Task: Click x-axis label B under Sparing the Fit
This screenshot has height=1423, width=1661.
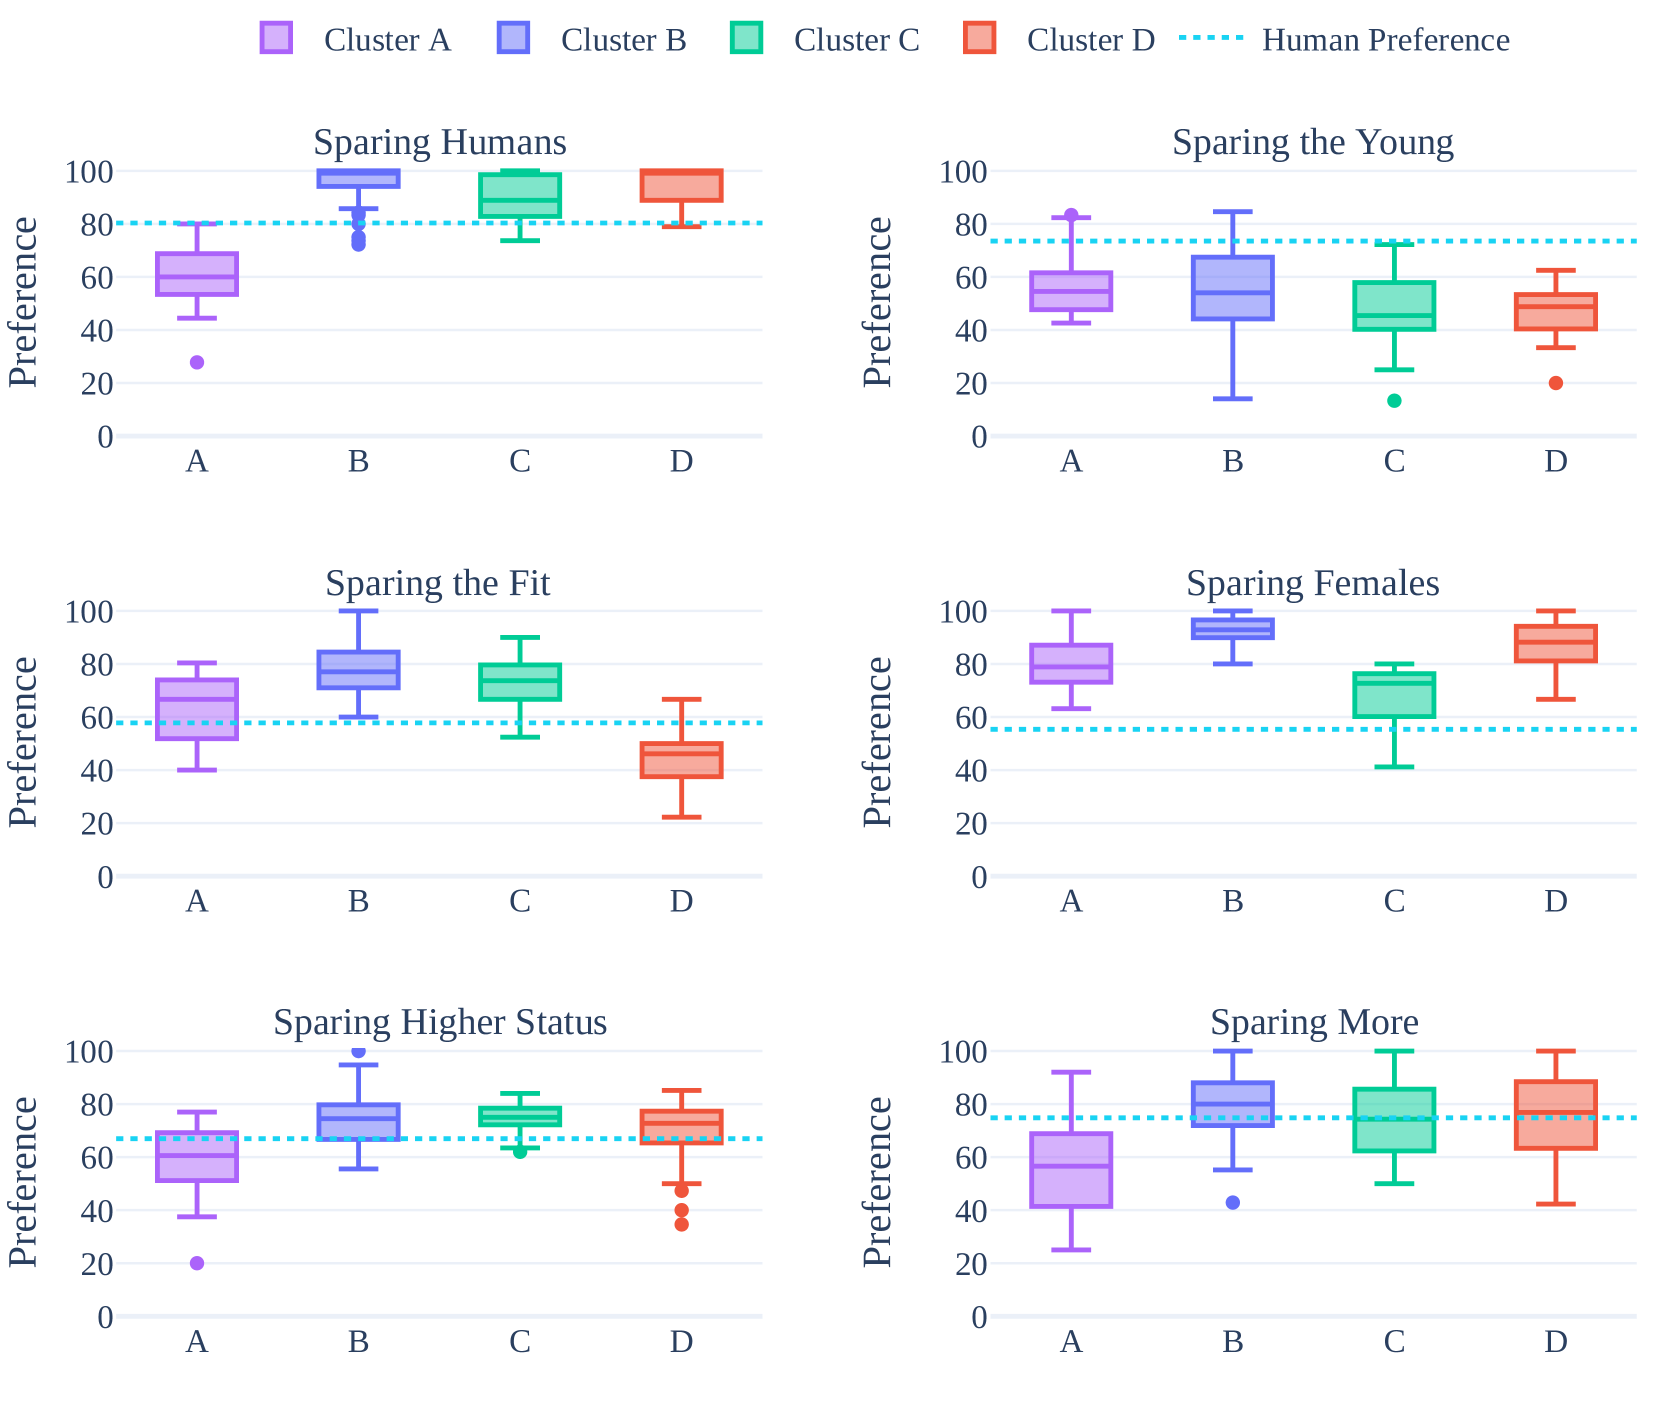Action: coord(359,902)
